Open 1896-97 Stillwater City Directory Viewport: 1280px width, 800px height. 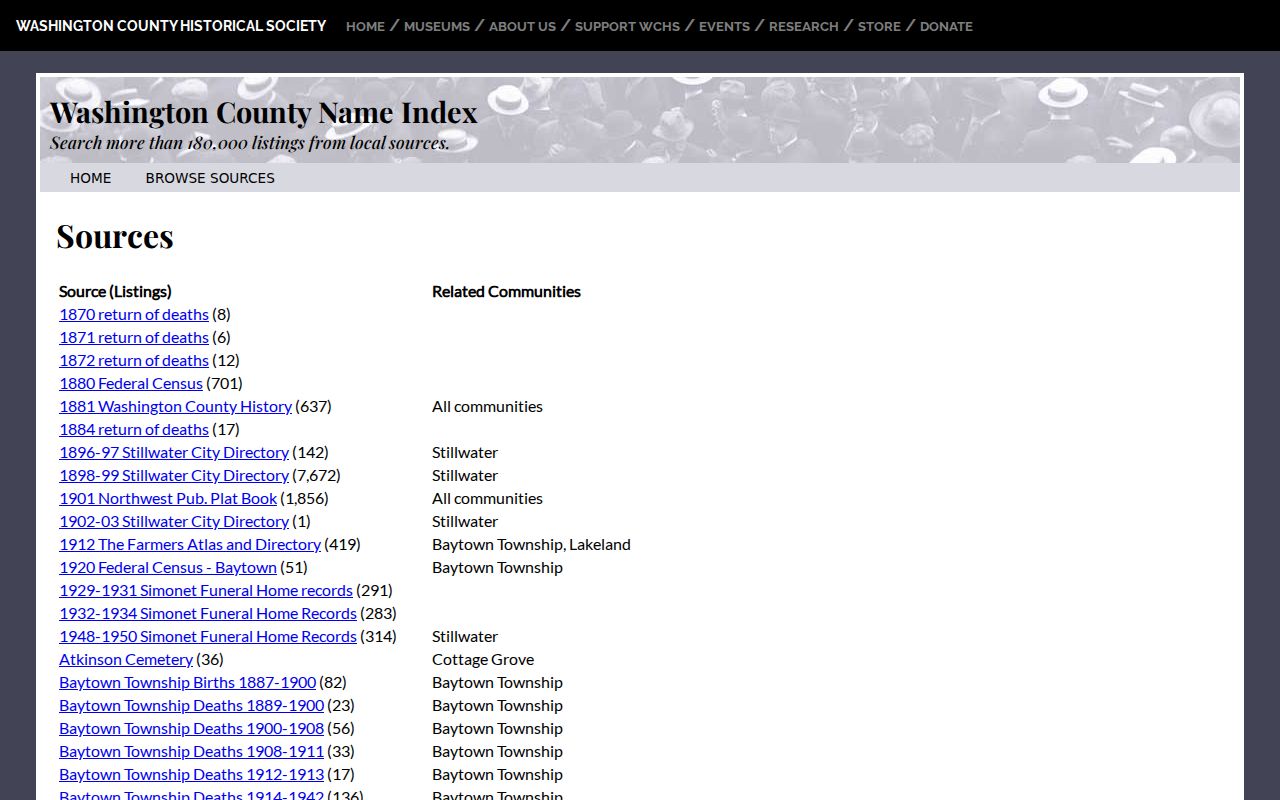click(174, 452)
